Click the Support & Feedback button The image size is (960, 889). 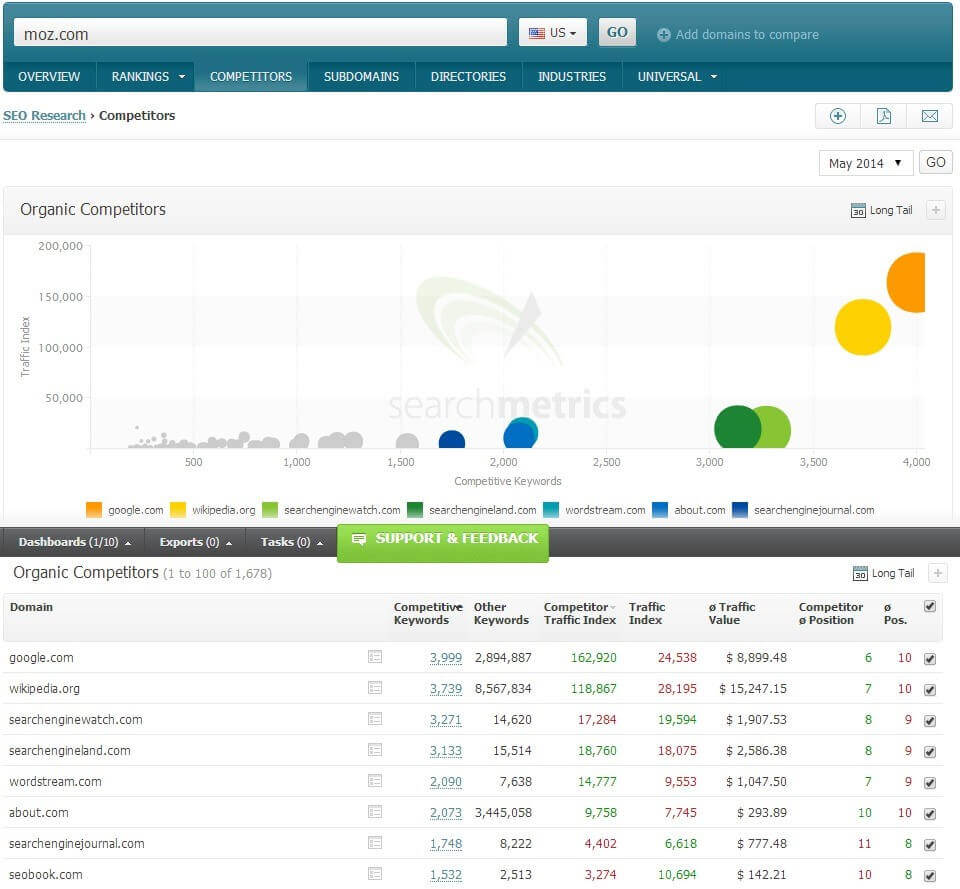443,539
